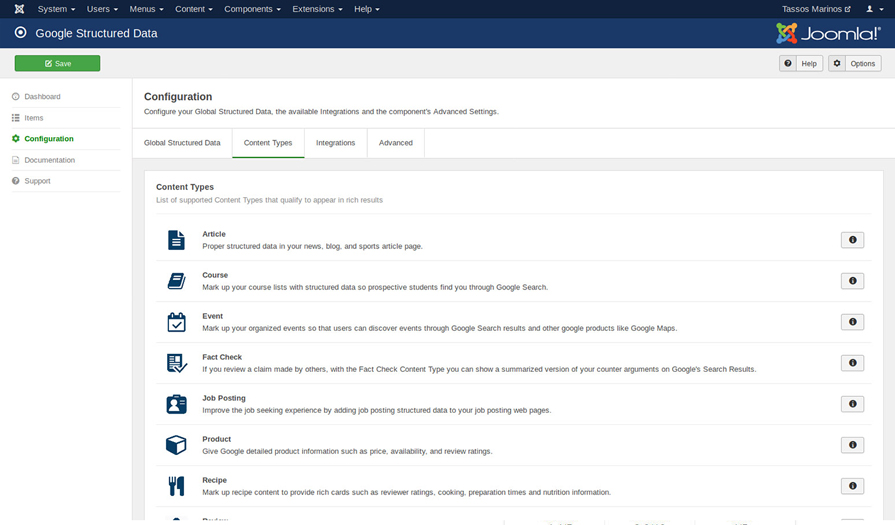Click the Joomla logo icon in top menu bar
This screenshot has width=895, height=525.
19,9
